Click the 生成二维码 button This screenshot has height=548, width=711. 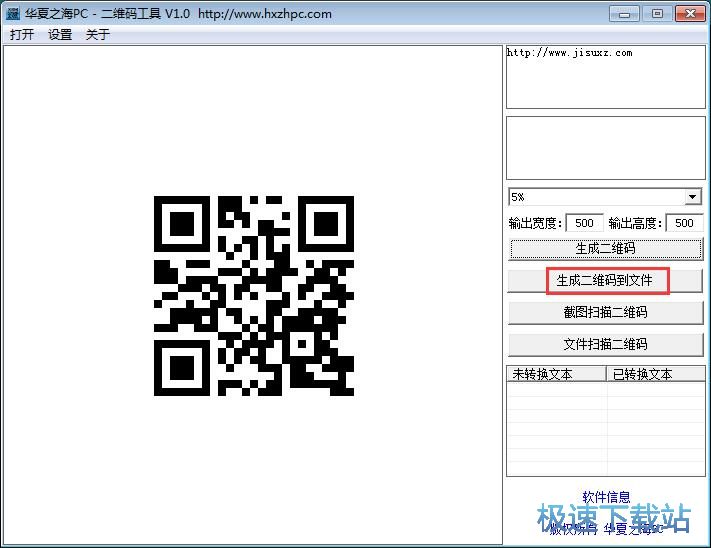pos(605,249)
